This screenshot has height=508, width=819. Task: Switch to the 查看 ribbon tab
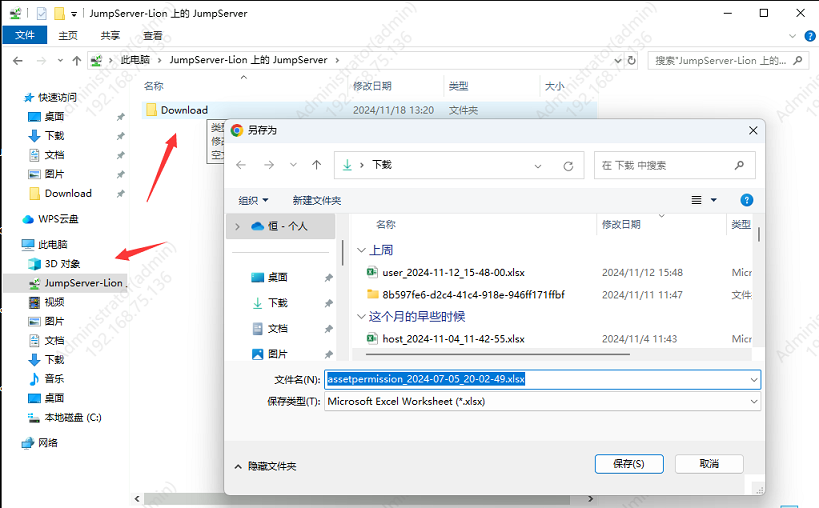[x=153, y=36]
